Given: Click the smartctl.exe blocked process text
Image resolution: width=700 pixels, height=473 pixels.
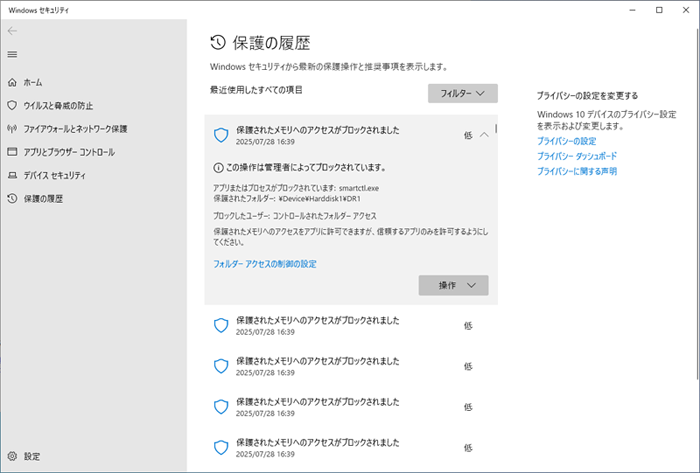Looking at the screenshot, I should click(358, 188).
